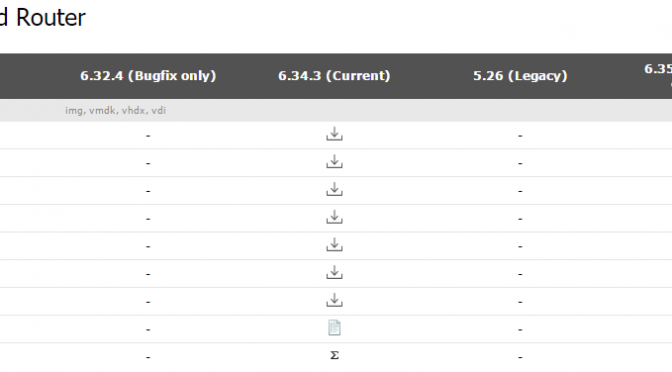Click the img, vmdk, vhdx, vdi label

tap(115, 111)
